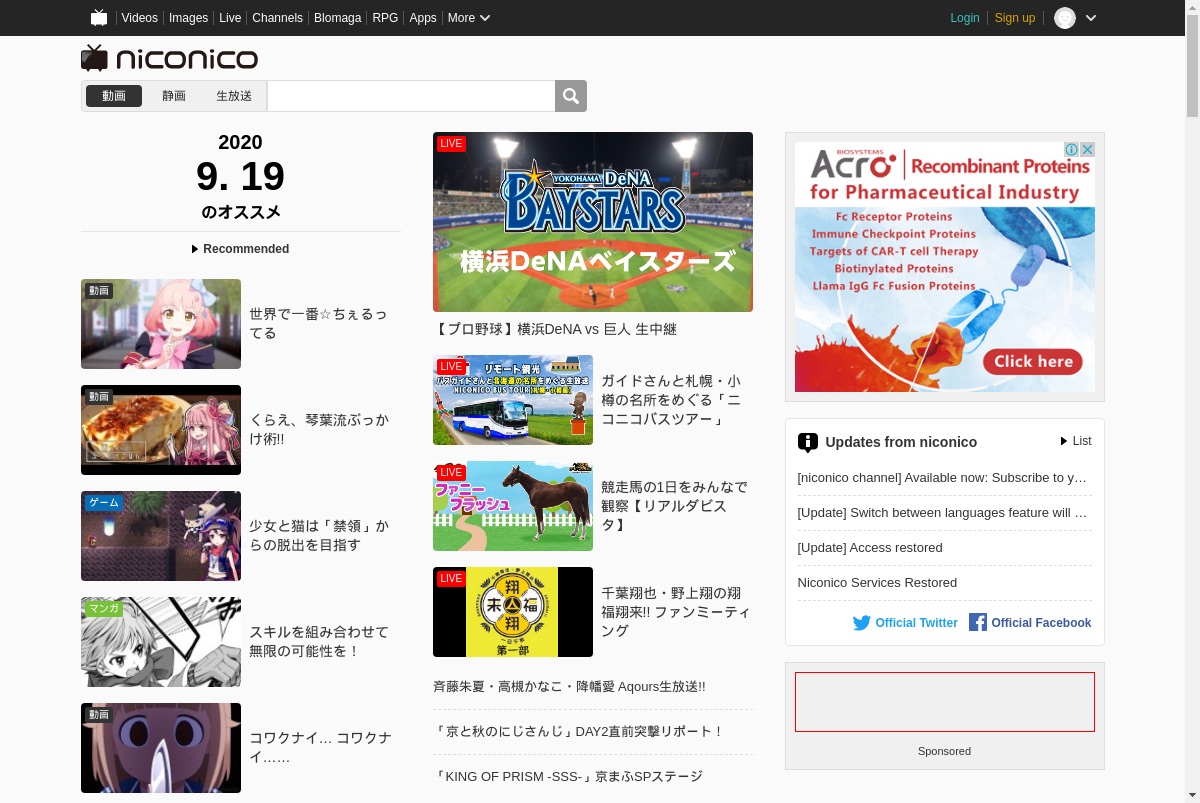Open 競走馬の1日をみんなで観察 title
Screen dimensions: 1200x803
(674, 506)
